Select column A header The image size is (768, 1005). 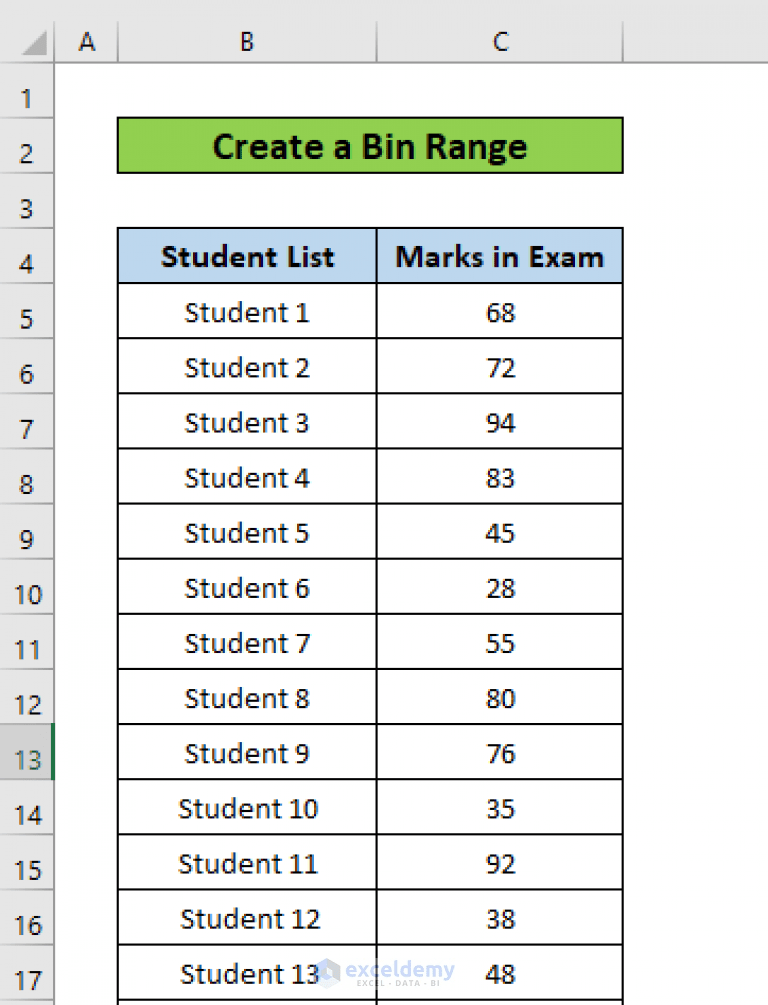[87, 42]
